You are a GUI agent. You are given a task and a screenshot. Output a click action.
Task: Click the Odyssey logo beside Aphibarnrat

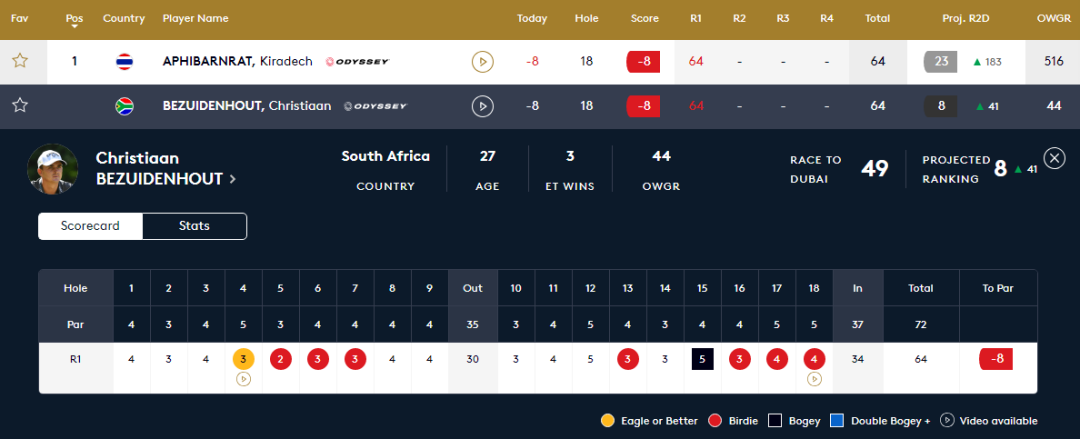357,61
